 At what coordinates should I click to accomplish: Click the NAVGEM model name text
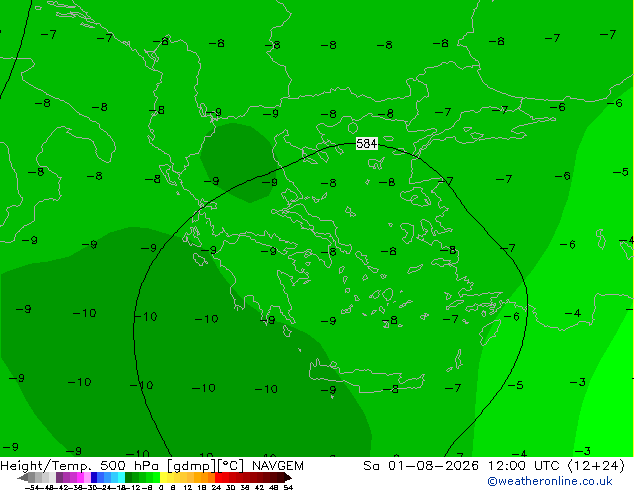tap(278, 466)
